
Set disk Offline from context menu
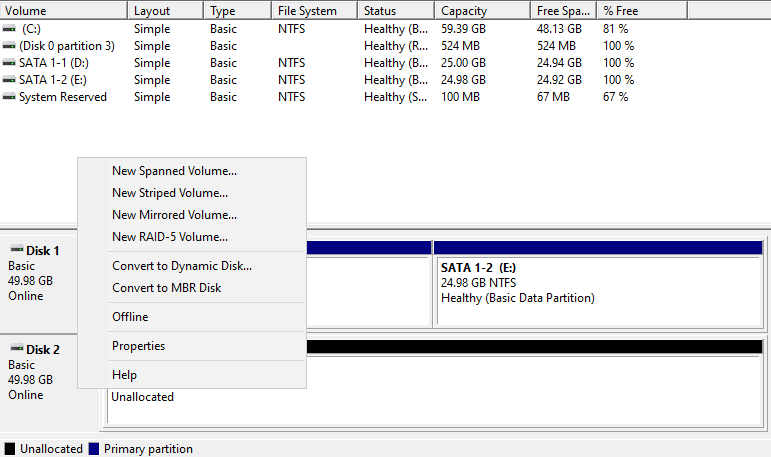point(192,317)
